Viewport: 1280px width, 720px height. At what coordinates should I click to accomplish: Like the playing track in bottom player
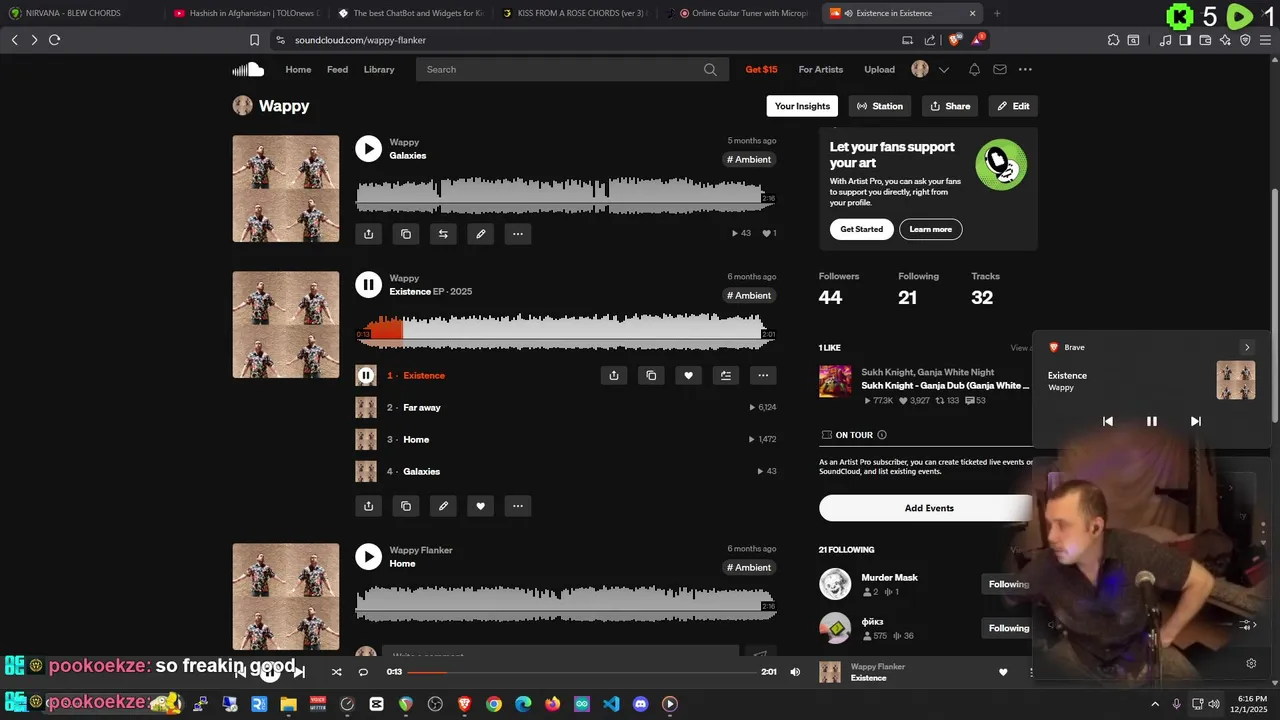(x=1003, y=672)
